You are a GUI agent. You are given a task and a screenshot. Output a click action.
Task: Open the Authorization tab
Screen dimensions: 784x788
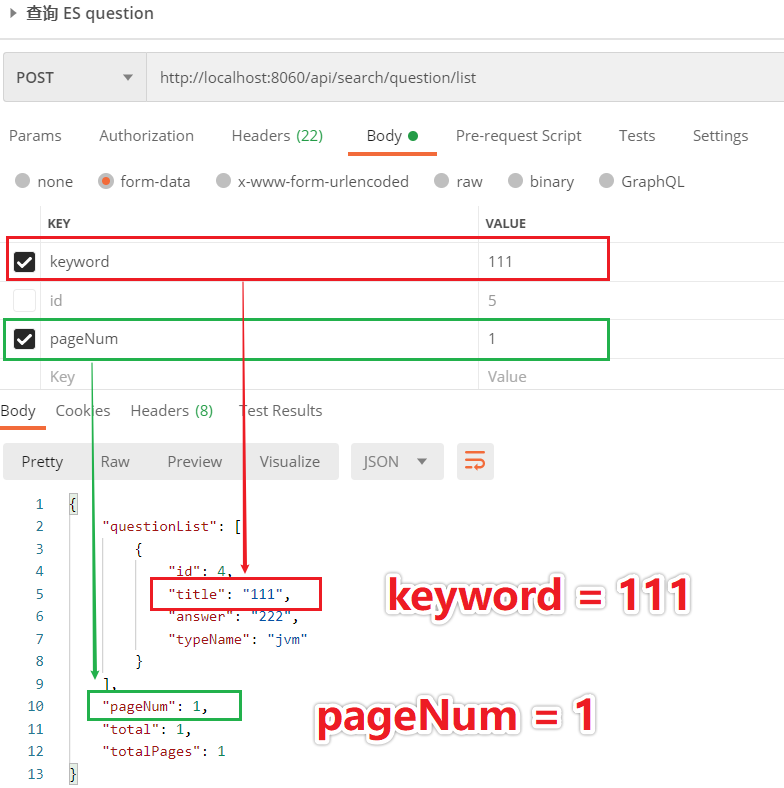click(146, 135)
